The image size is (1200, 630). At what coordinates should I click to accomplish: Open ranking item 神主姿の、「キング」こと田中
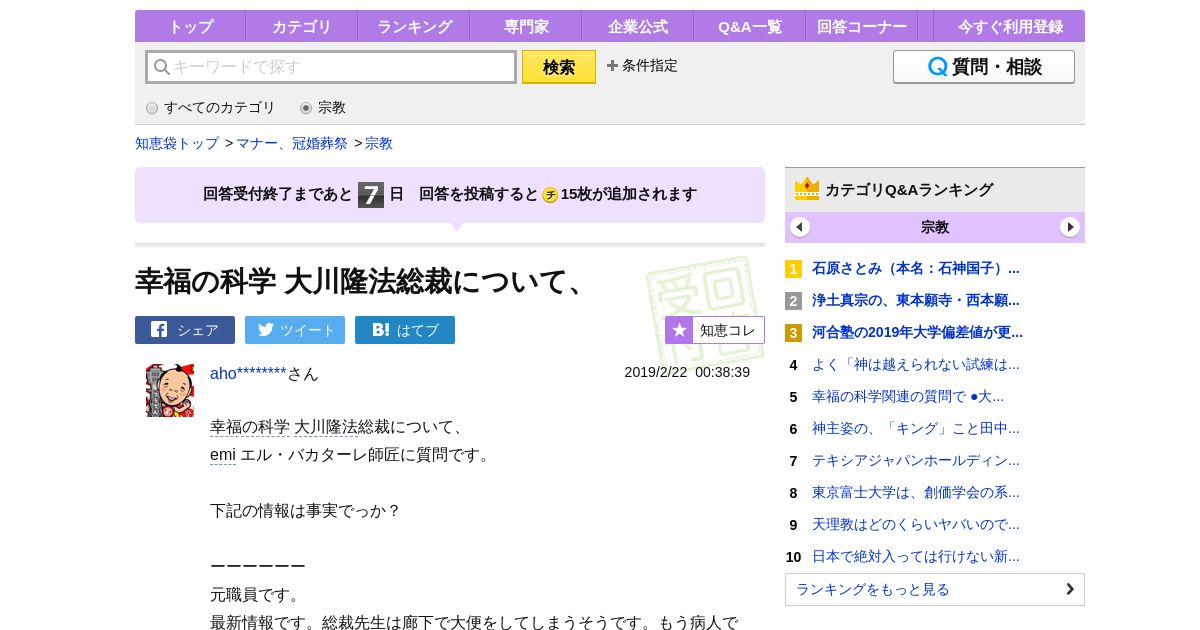[916, 428]
